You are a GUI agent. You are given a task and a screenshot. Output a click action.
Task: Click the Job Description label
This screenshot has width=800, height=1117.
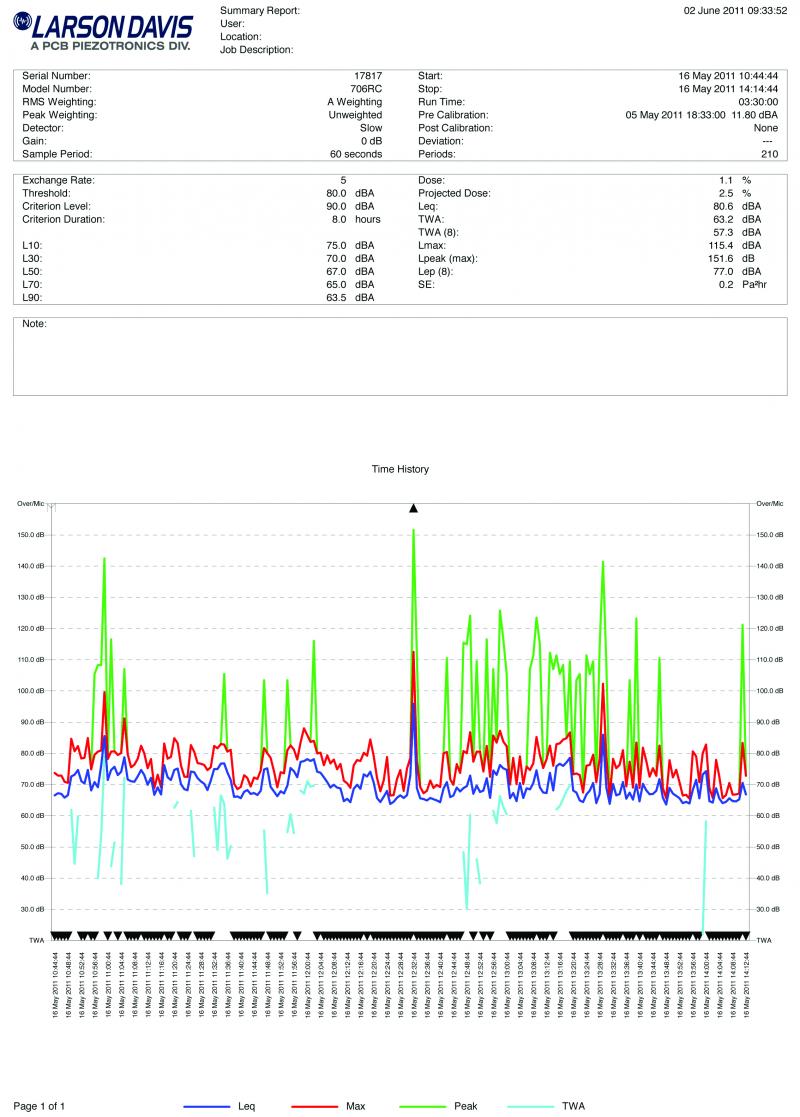pos(256,49)
